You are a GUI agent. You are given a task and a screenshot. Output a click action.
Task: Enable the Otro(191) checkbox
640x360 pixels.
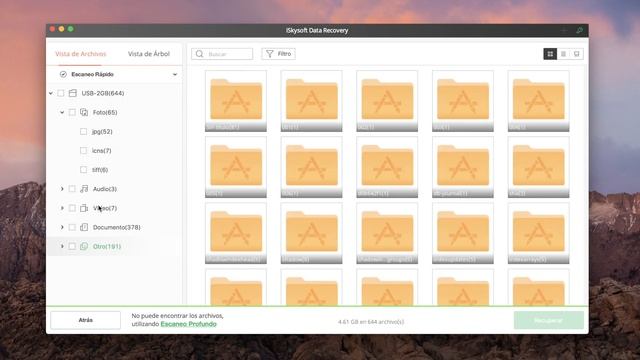[x=72, y=246]
